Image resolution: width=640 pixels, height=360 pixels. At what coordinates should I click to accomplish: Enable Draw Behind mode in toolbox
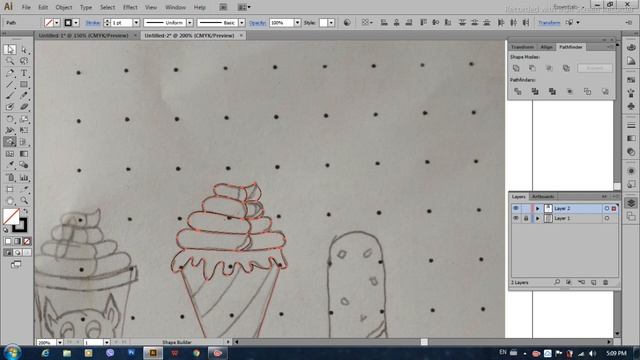[17, 253]
